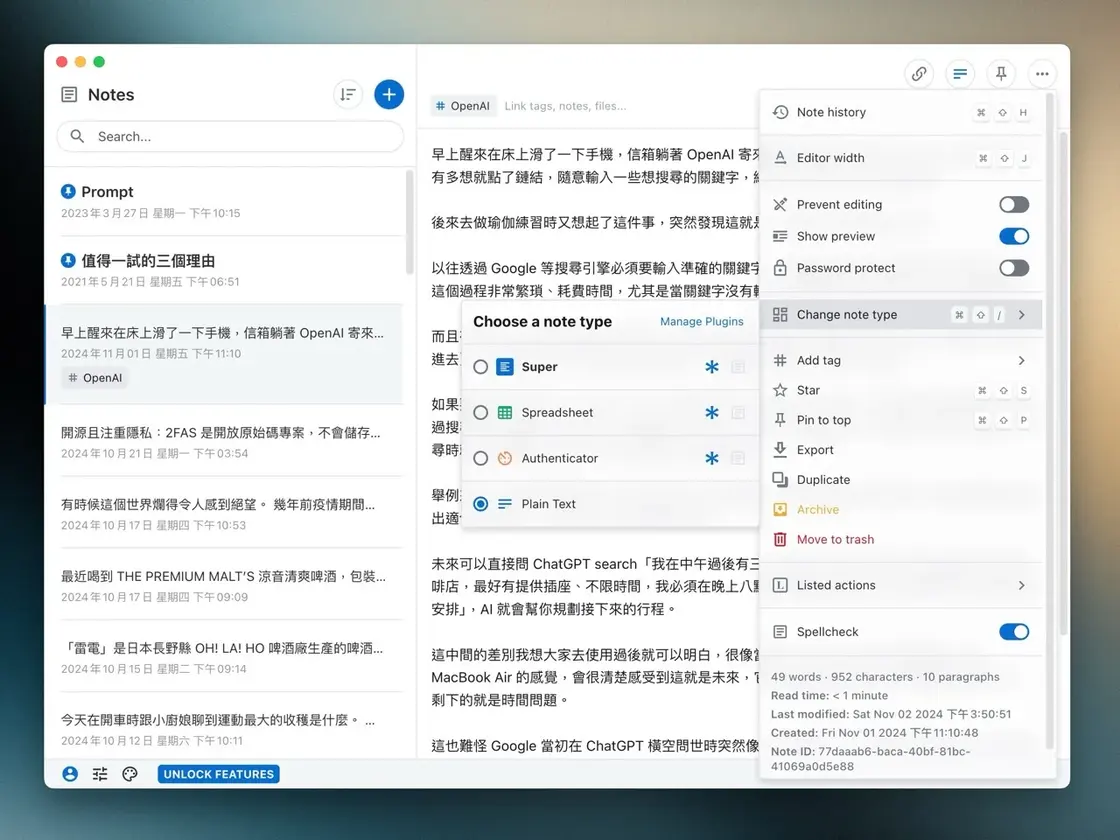The image size is (1120, 840).
Task: Turn off the Show preview switch
Action: 1014,236
